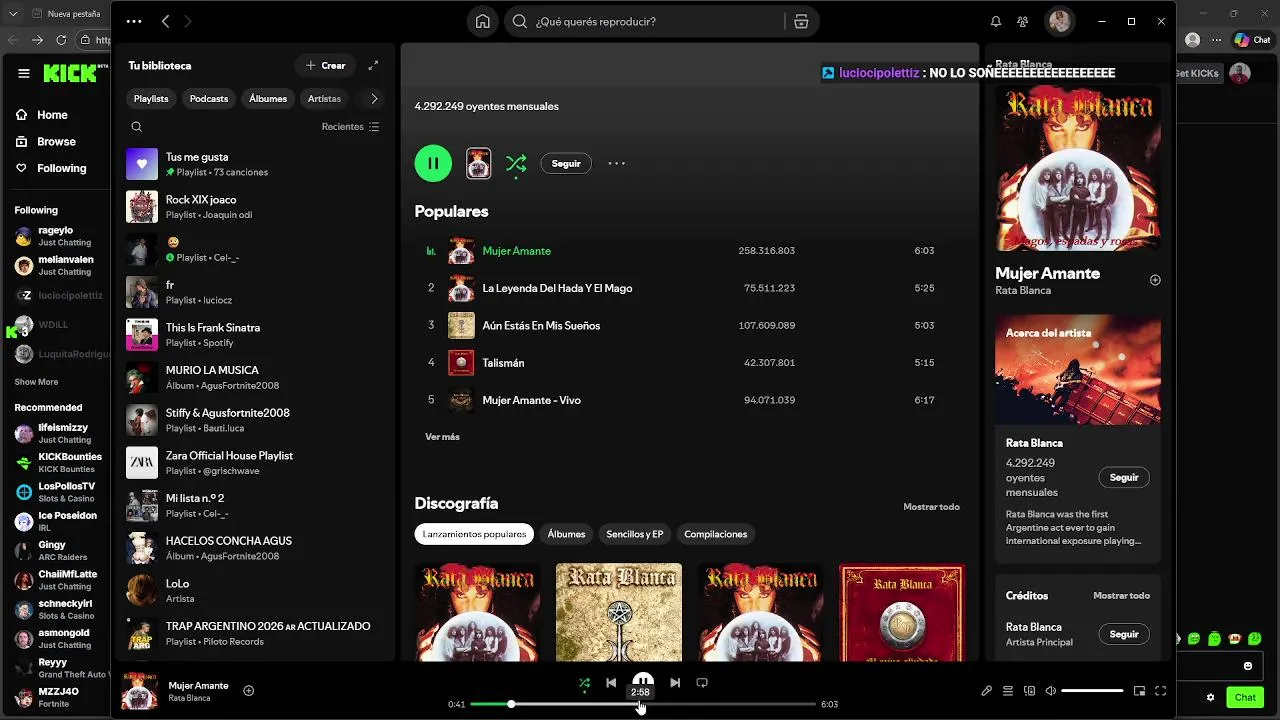The width and height of the screenshot is (1280, 720).
Task: Click Mostrar todo next to Discografía
Action: [931, 507]
